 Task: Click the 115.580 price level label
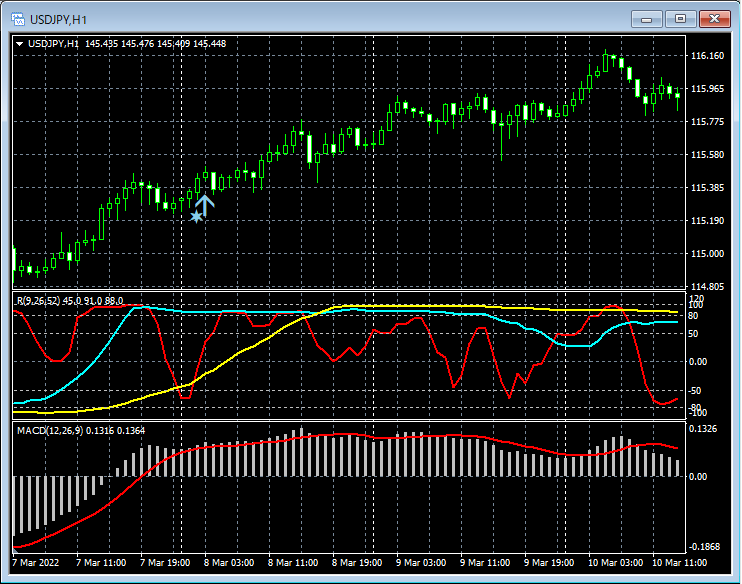[x=707, y=155]
